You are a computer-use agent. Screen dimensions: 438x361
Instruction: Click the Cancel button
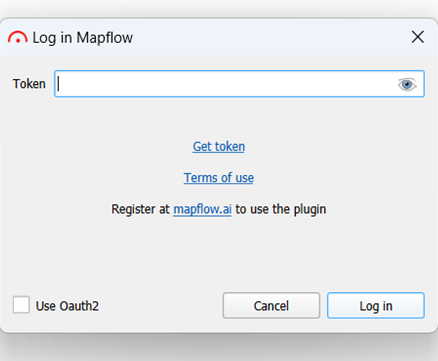pos(271,306)
